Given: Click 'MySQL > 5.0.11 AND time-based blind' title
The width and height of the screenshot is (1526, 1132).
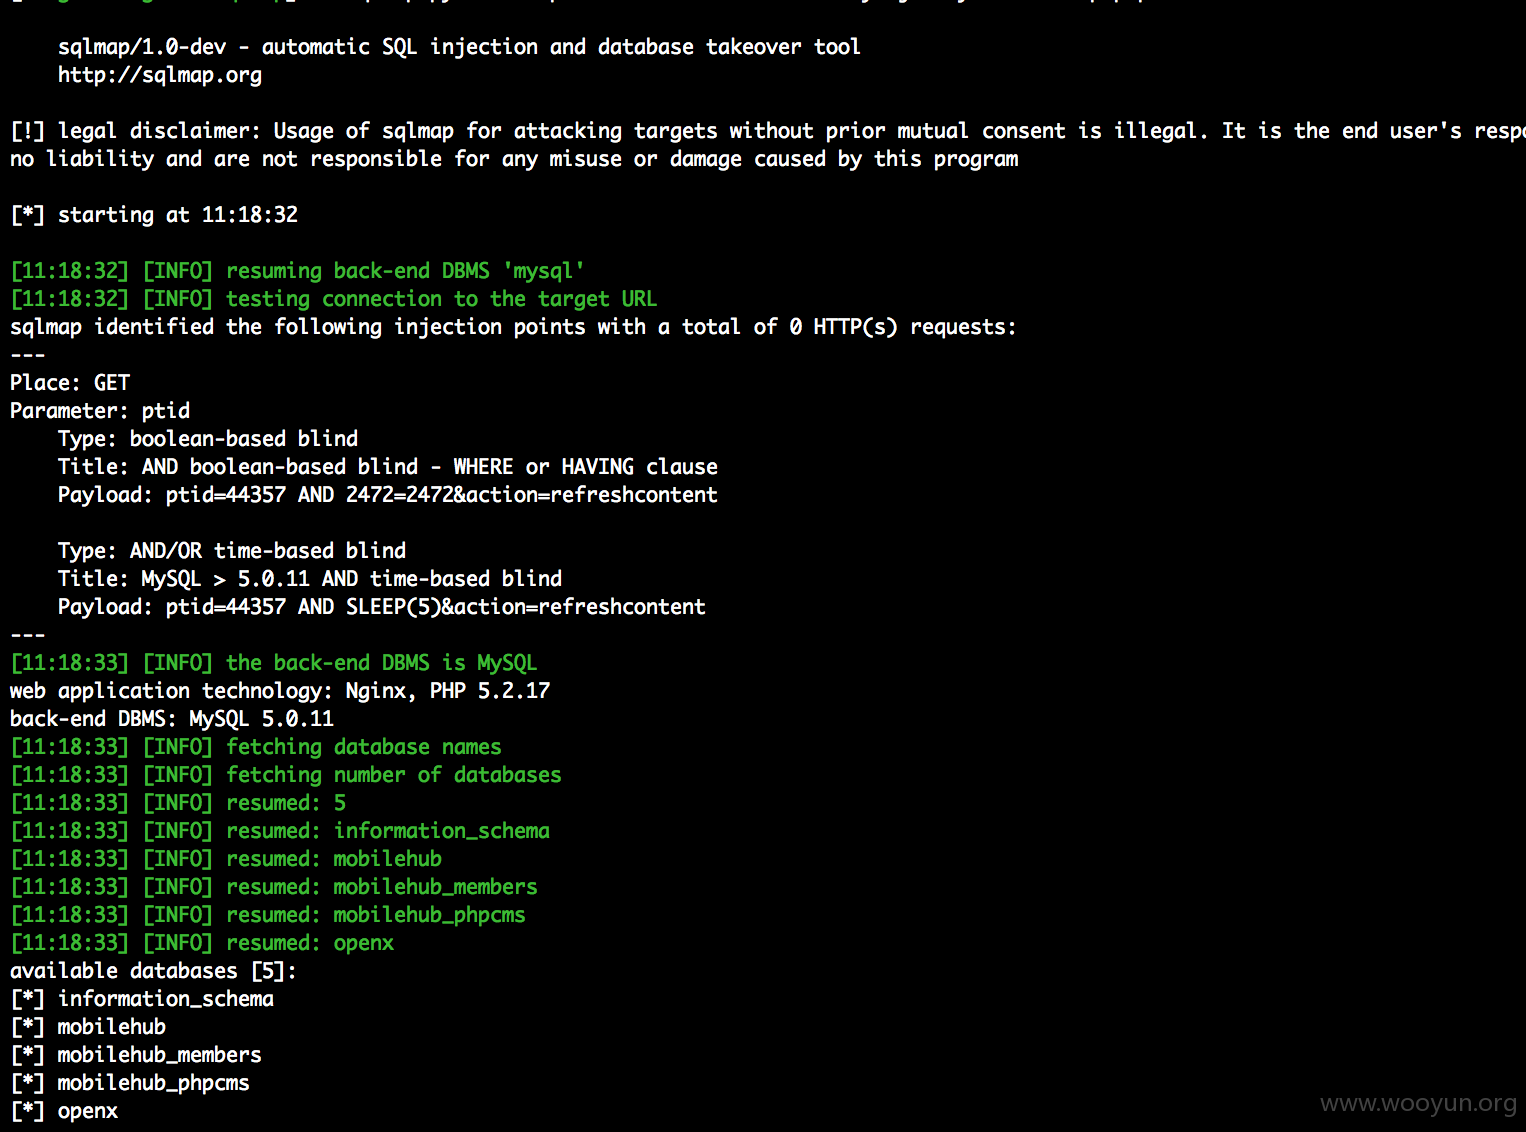Looking at the screenshot, I should 310,579.
